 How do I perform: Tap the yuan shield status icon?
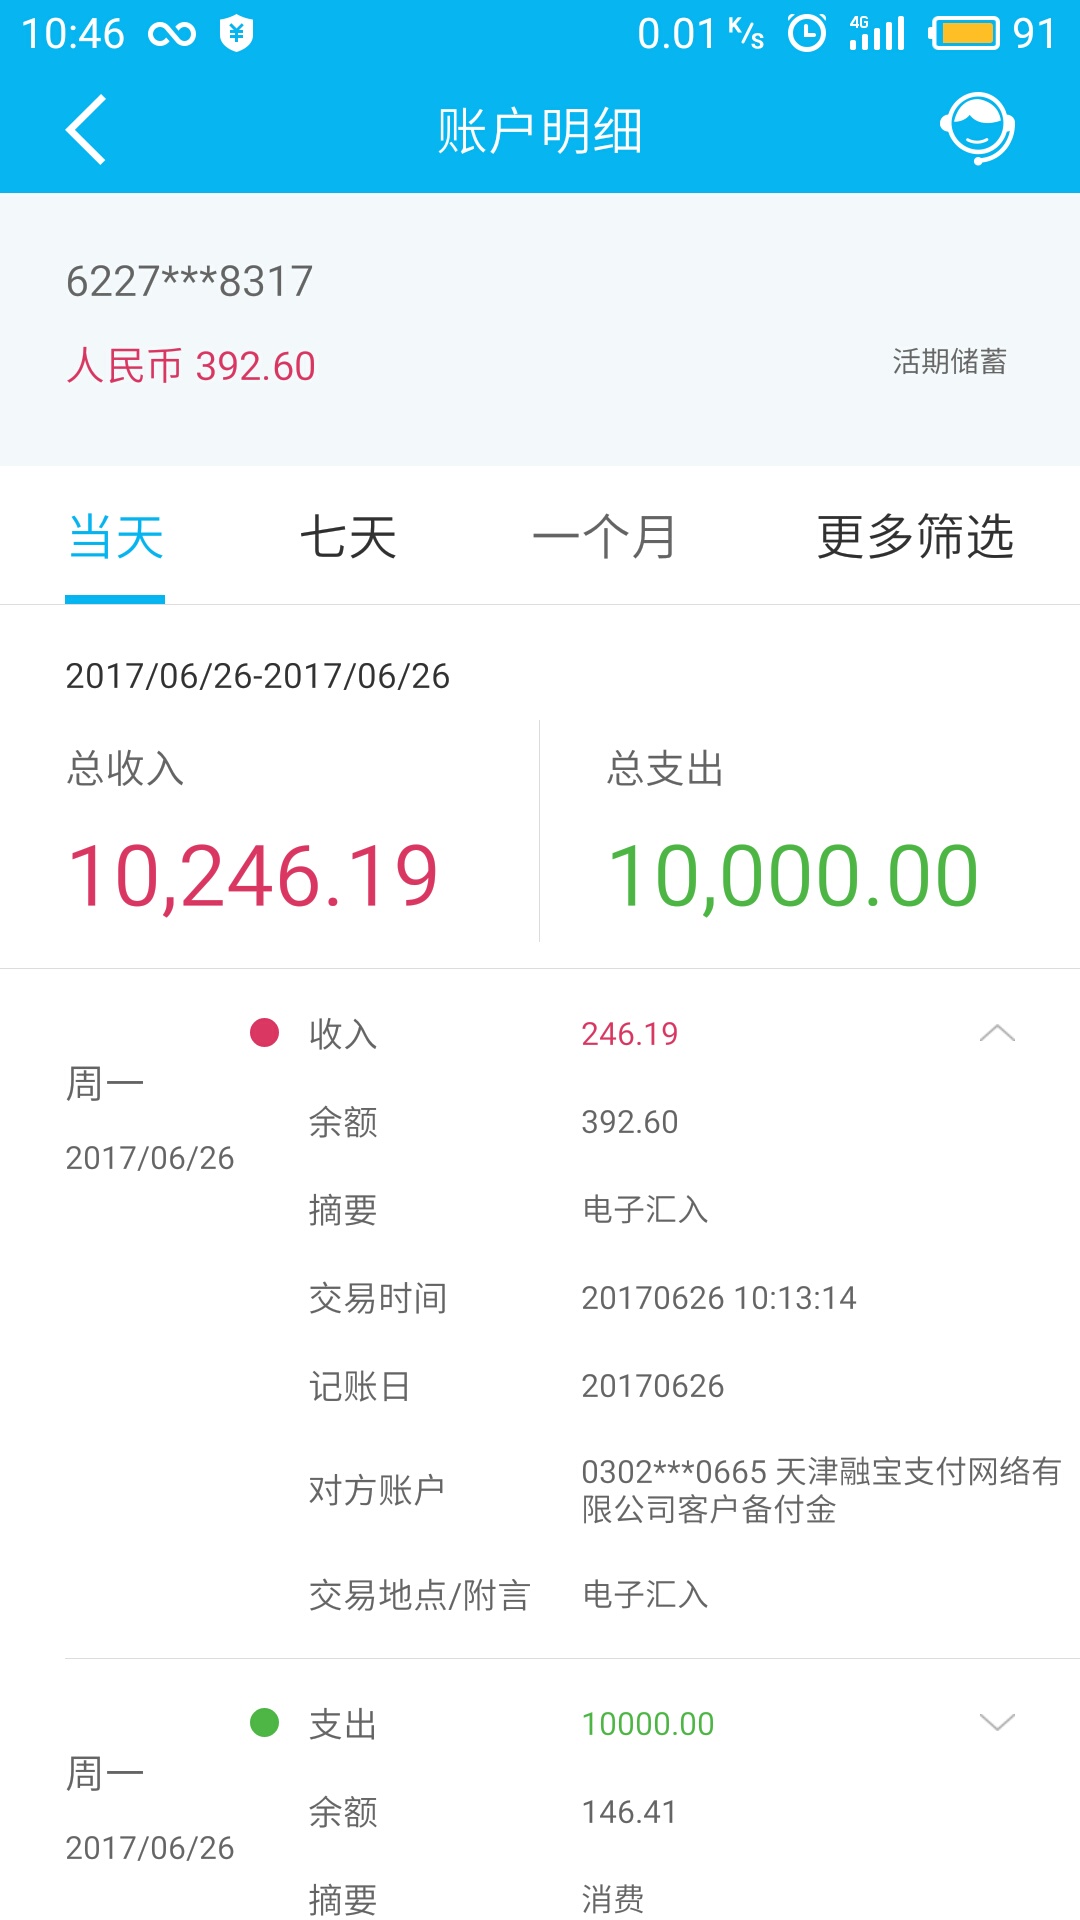(236, 34)
